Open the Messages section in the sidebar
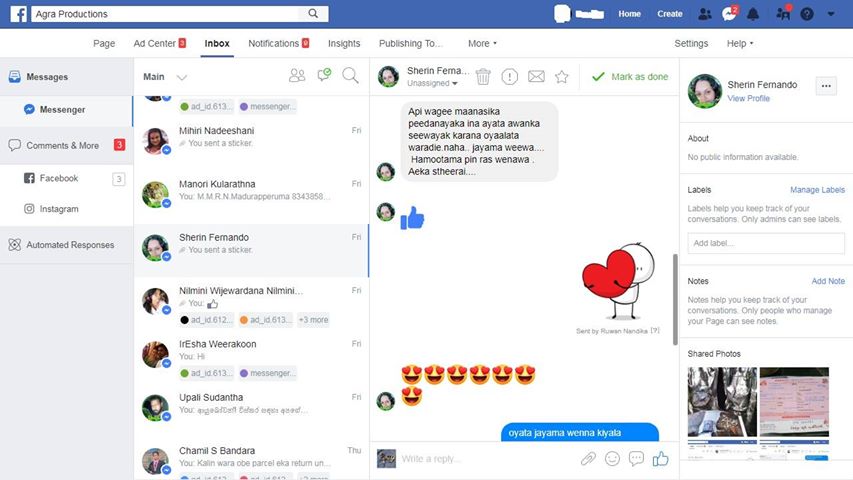Screen dimensions: 853x480 click(x=66, y=77)
